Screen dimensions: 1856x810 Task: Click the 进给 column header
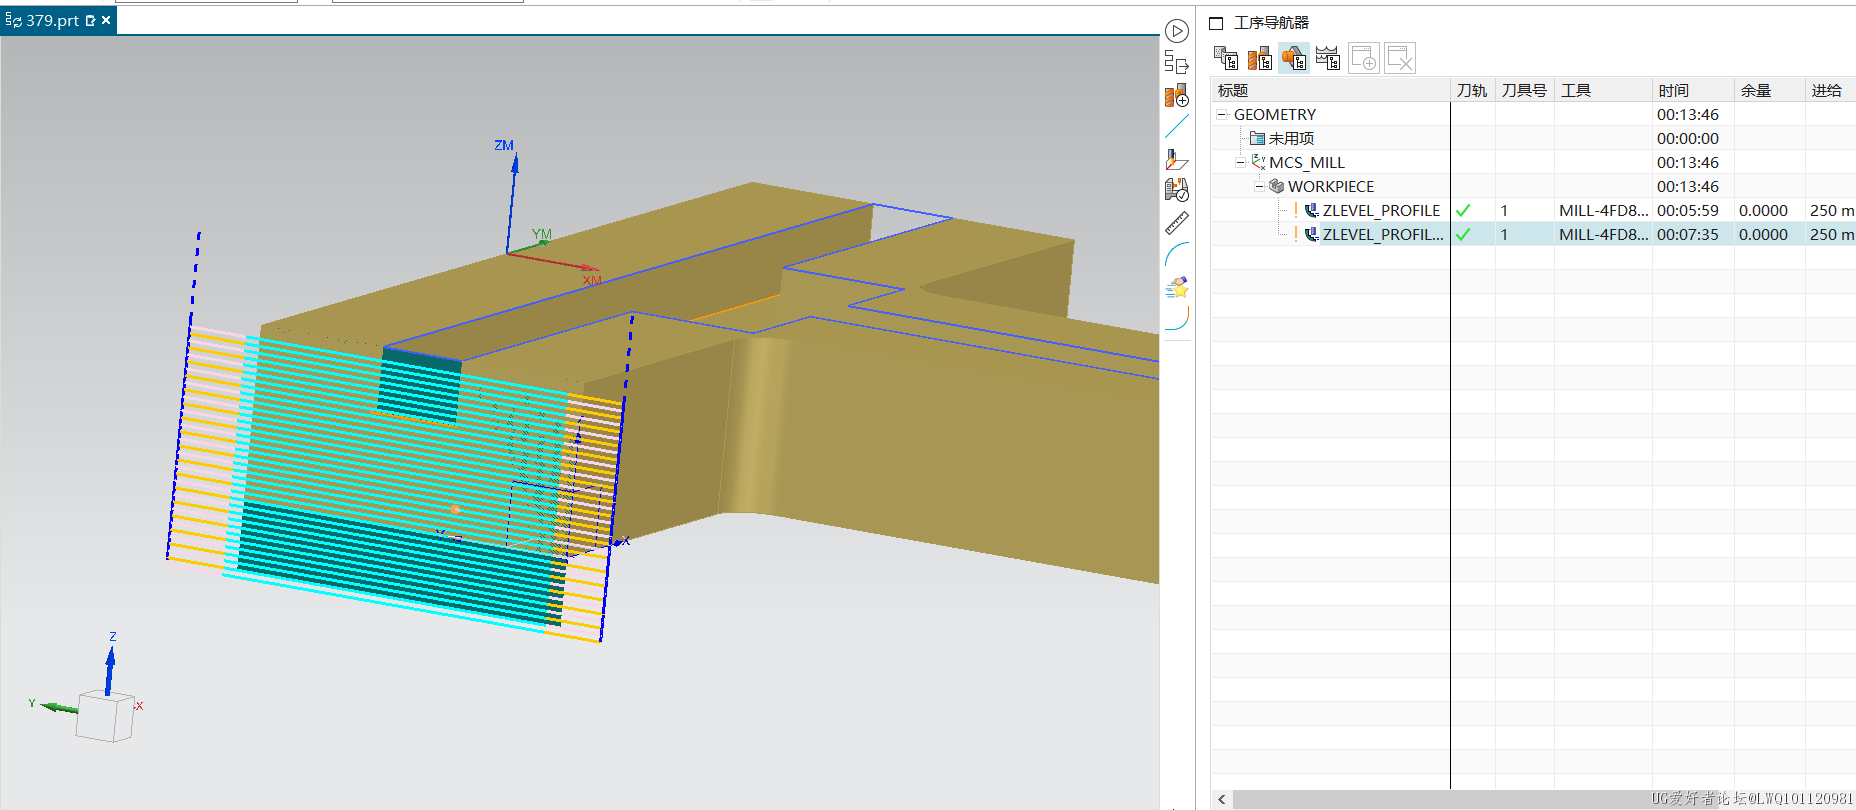coord(1830,90)
